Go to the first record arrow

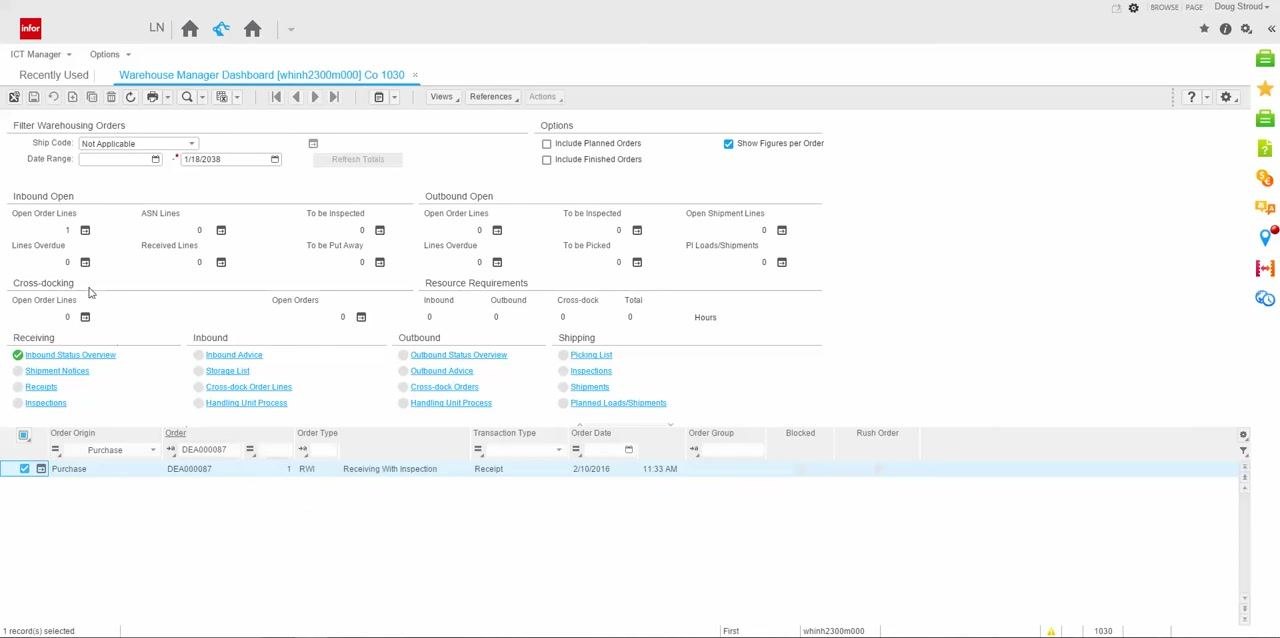pyautogui.click(x=276, y=97)
